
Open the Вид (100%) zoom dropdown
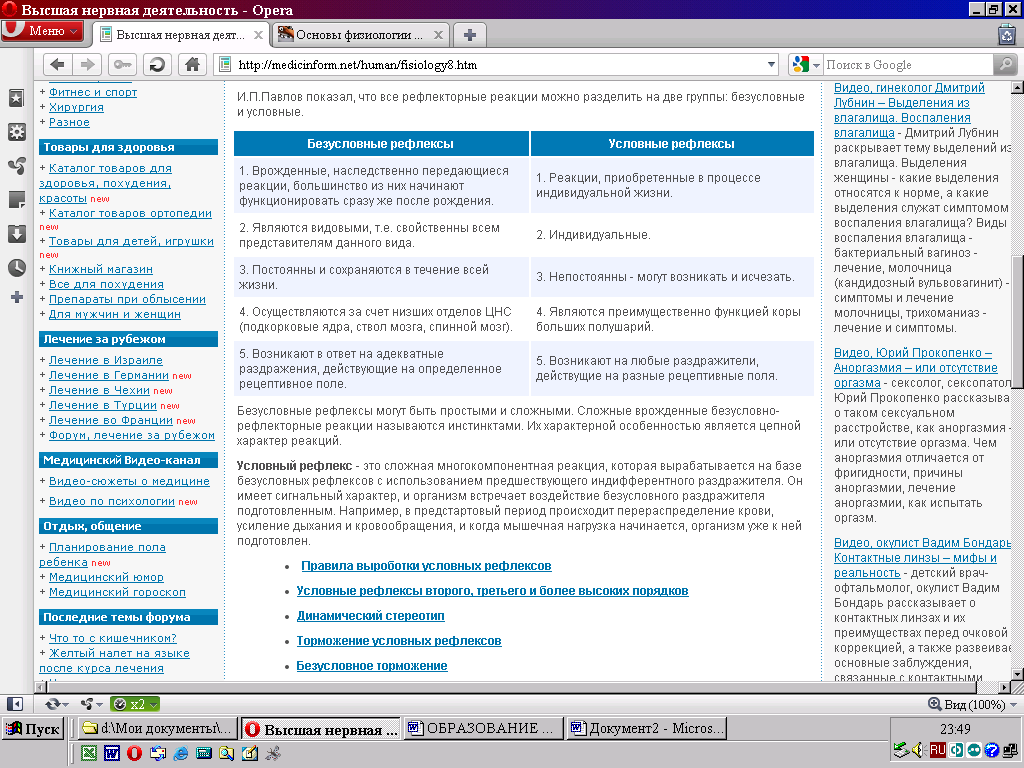pos(974,705)
